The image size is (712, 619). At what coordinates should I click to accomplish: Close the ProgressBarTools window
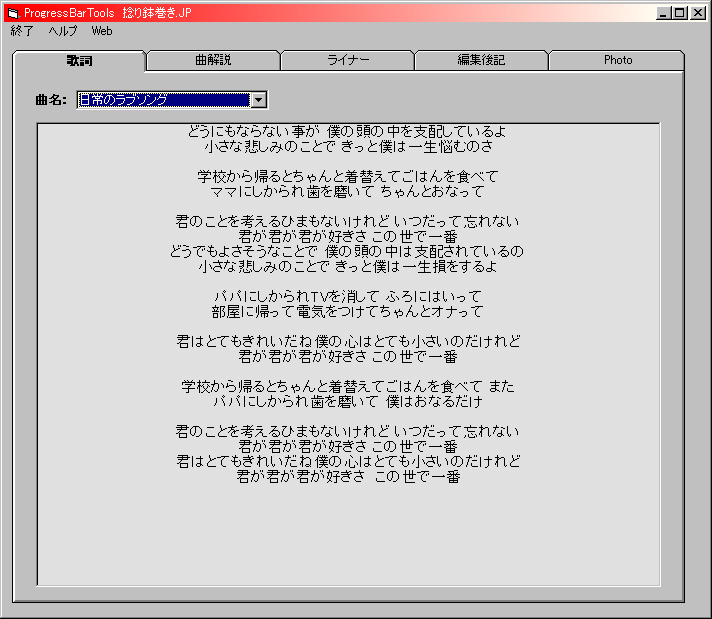coord(697,13)
